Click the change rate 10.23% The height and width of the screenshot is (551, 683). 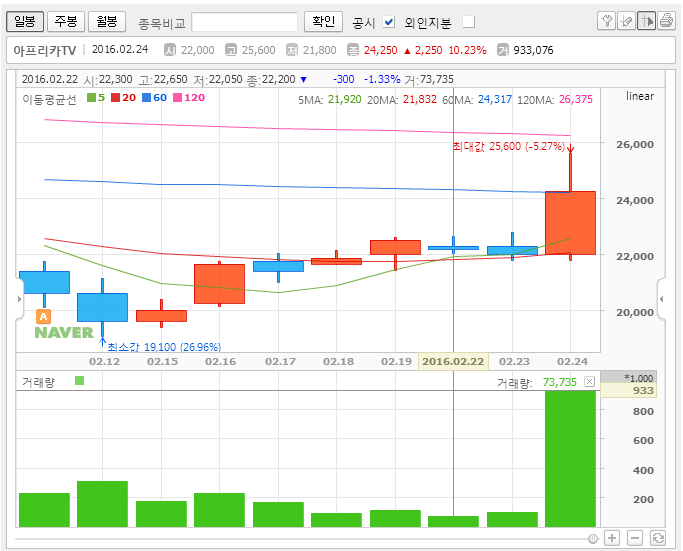[467, 50]
